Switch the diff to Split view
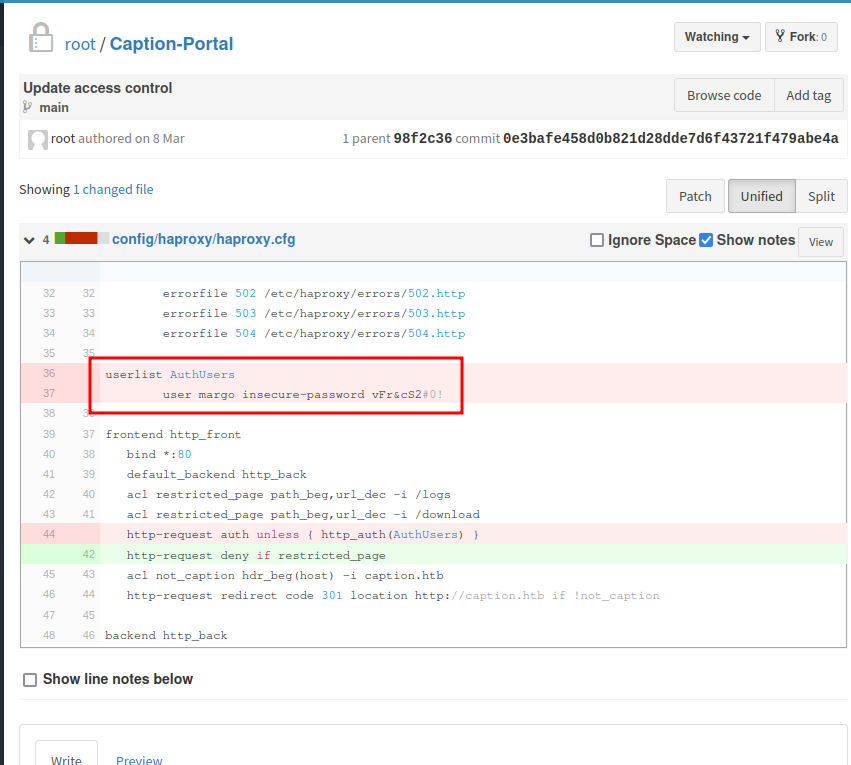The image size is (851, 765). tap(821, 197)
